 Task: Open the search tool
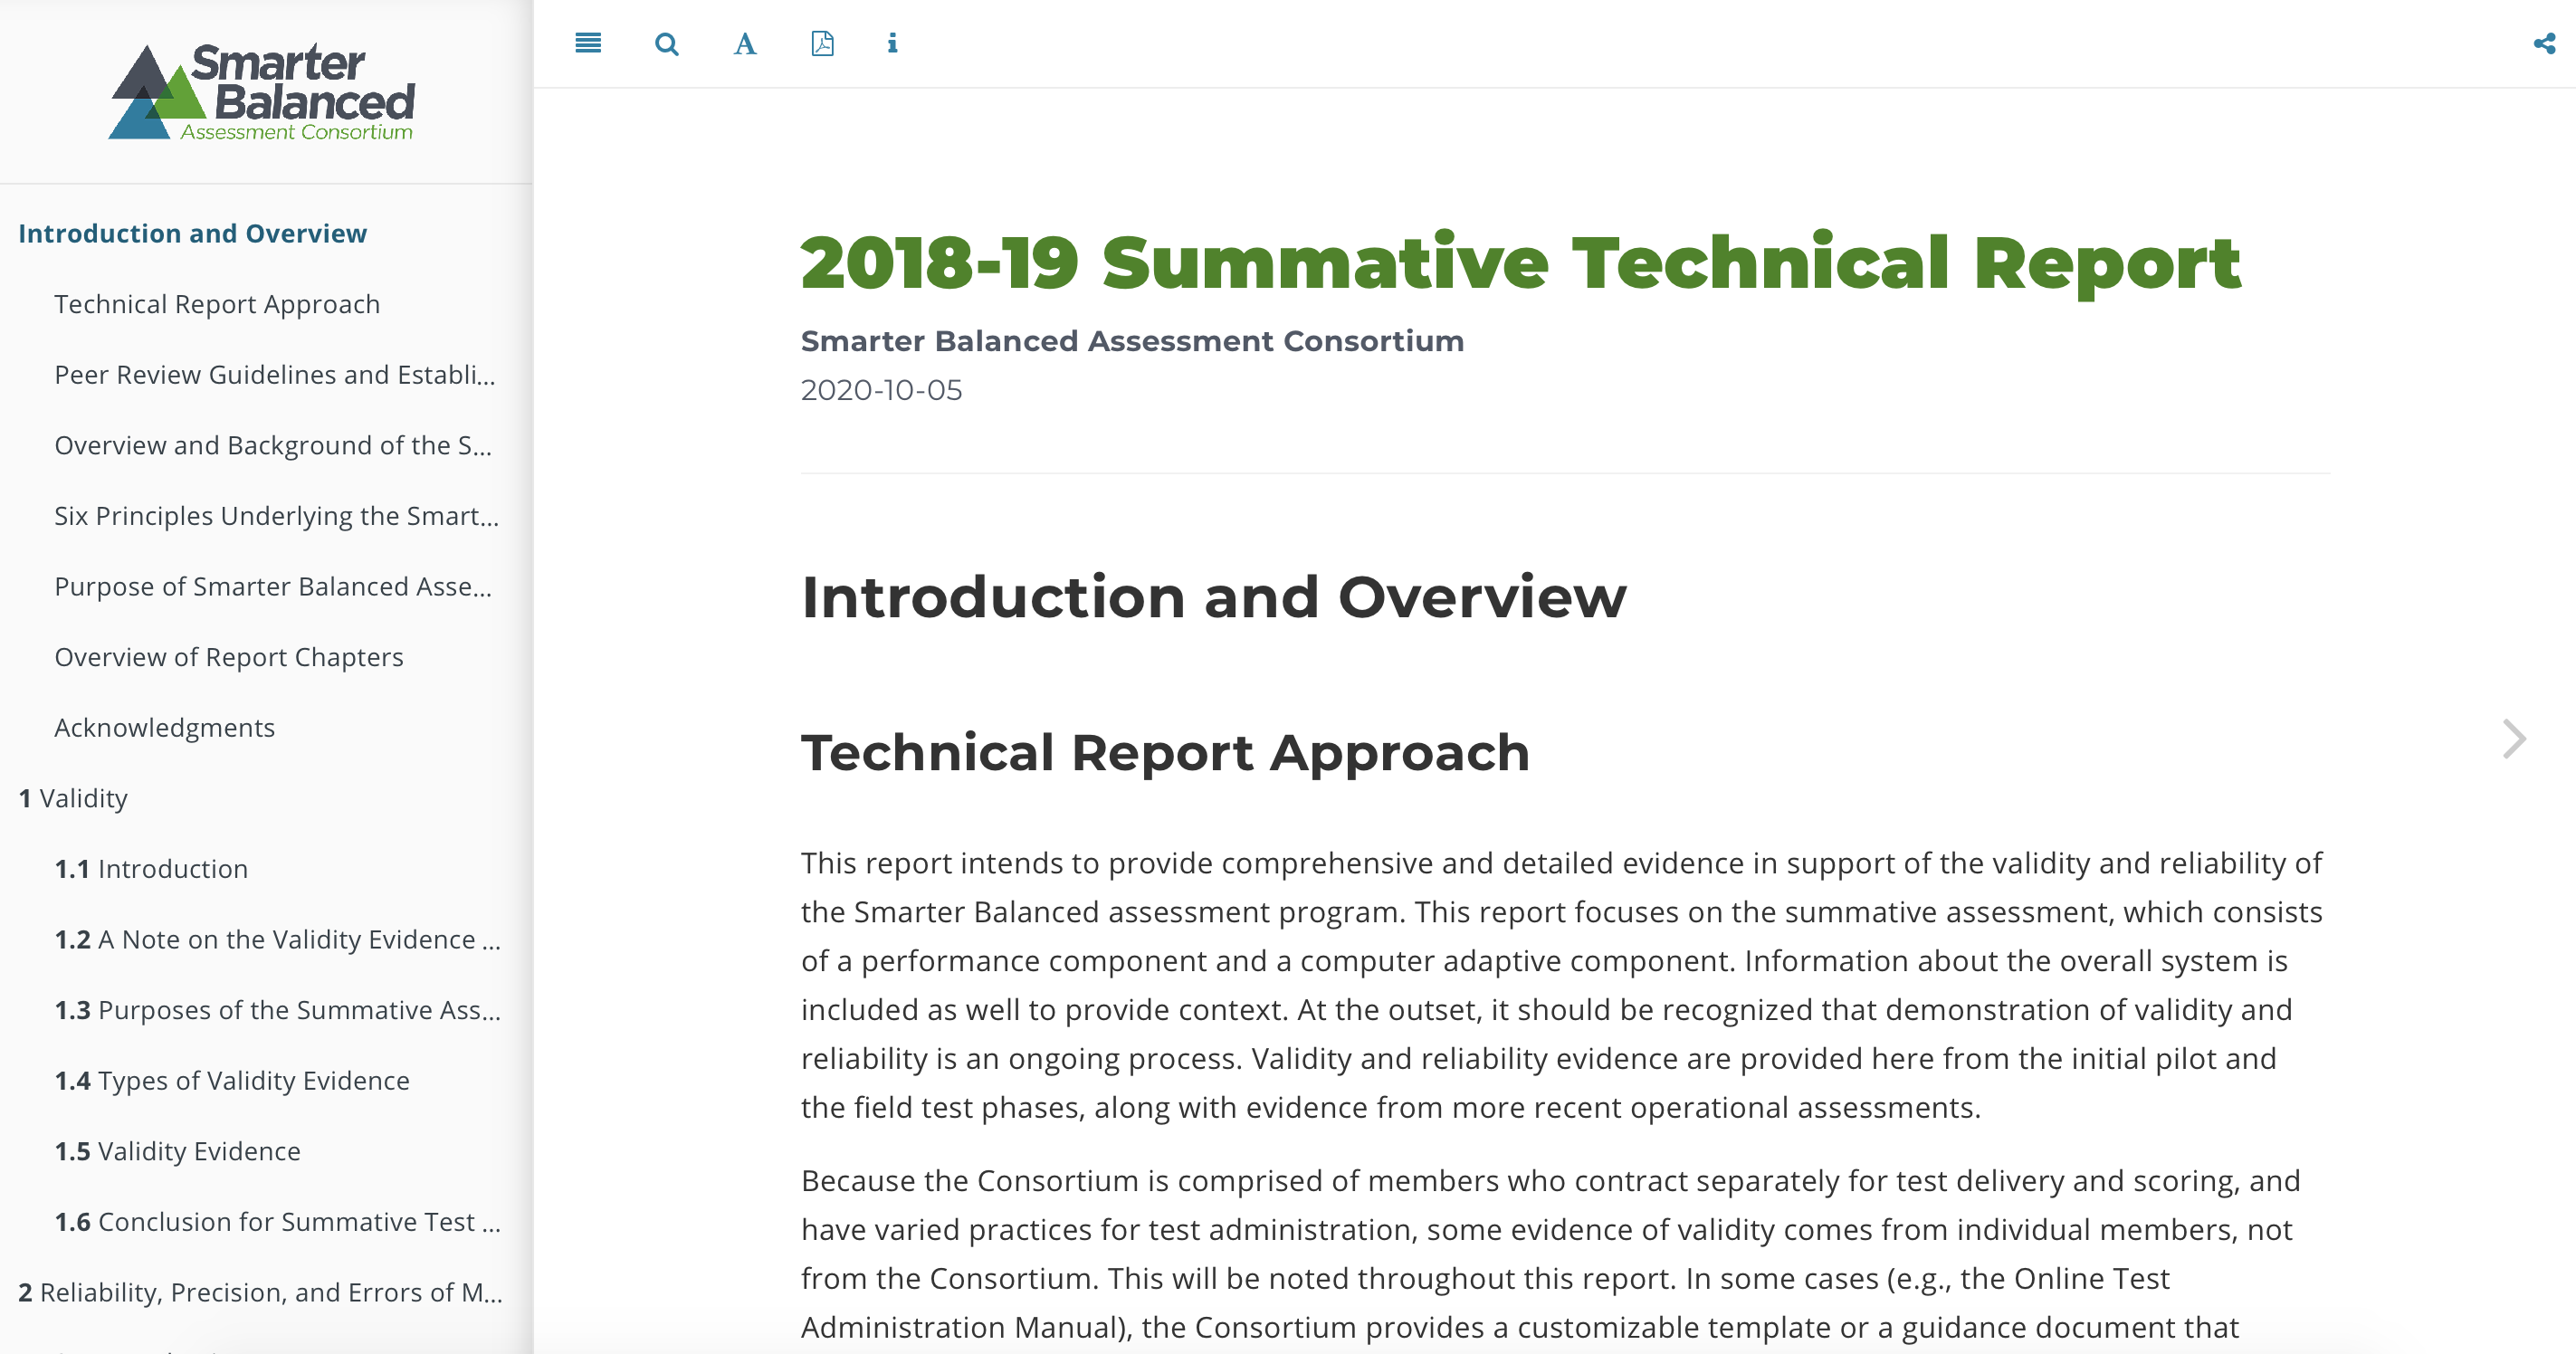(667, 44)
